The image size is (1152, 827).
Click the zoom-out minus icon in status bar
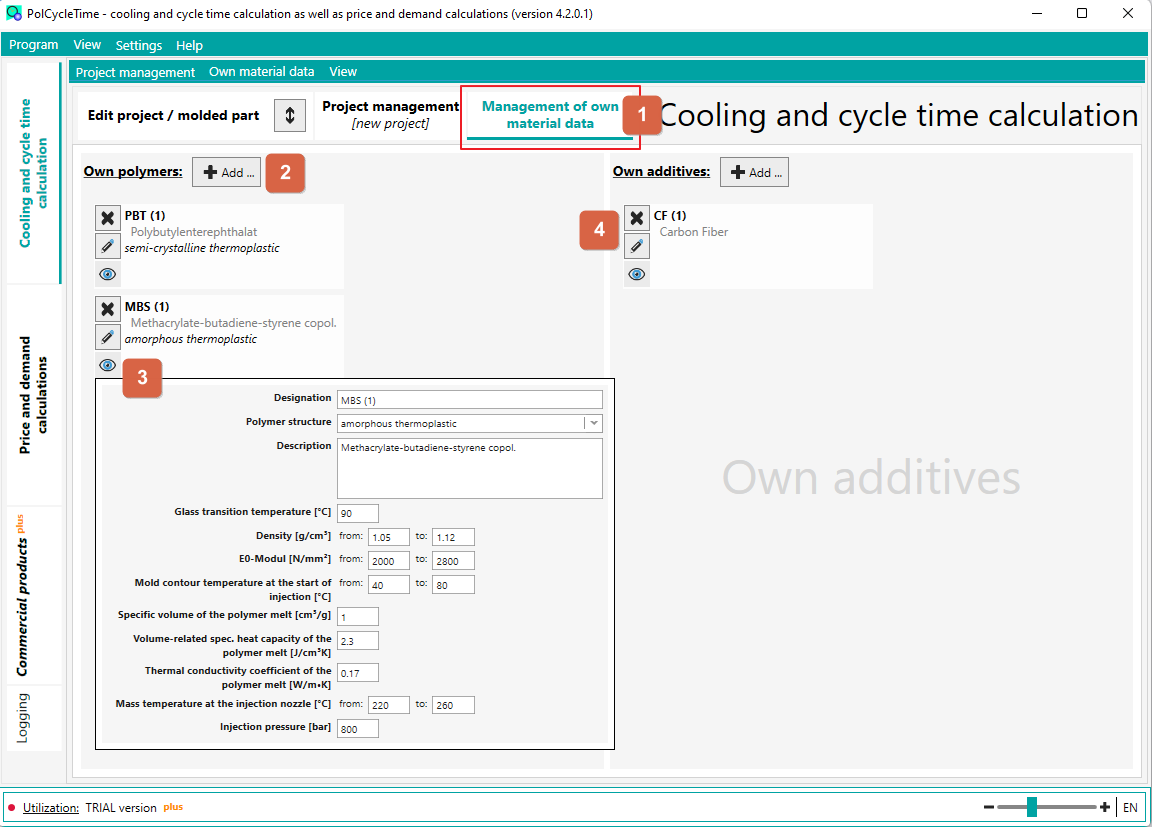tap(989, 807)
